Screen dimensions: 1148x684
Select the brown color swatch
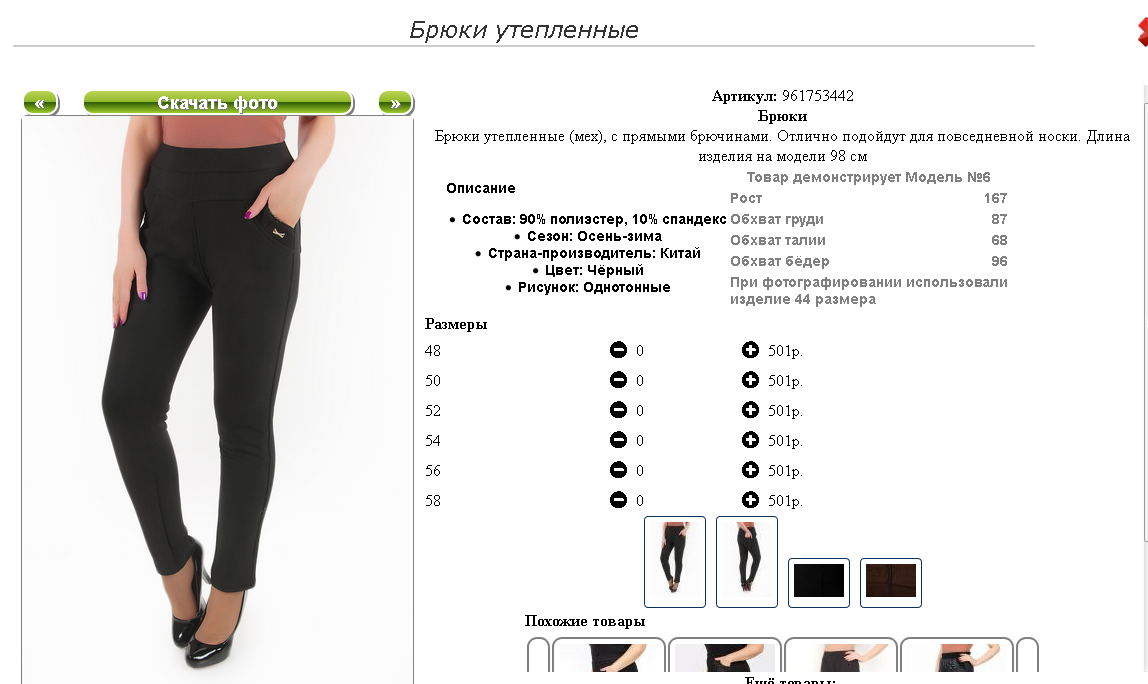click(890, 582)
